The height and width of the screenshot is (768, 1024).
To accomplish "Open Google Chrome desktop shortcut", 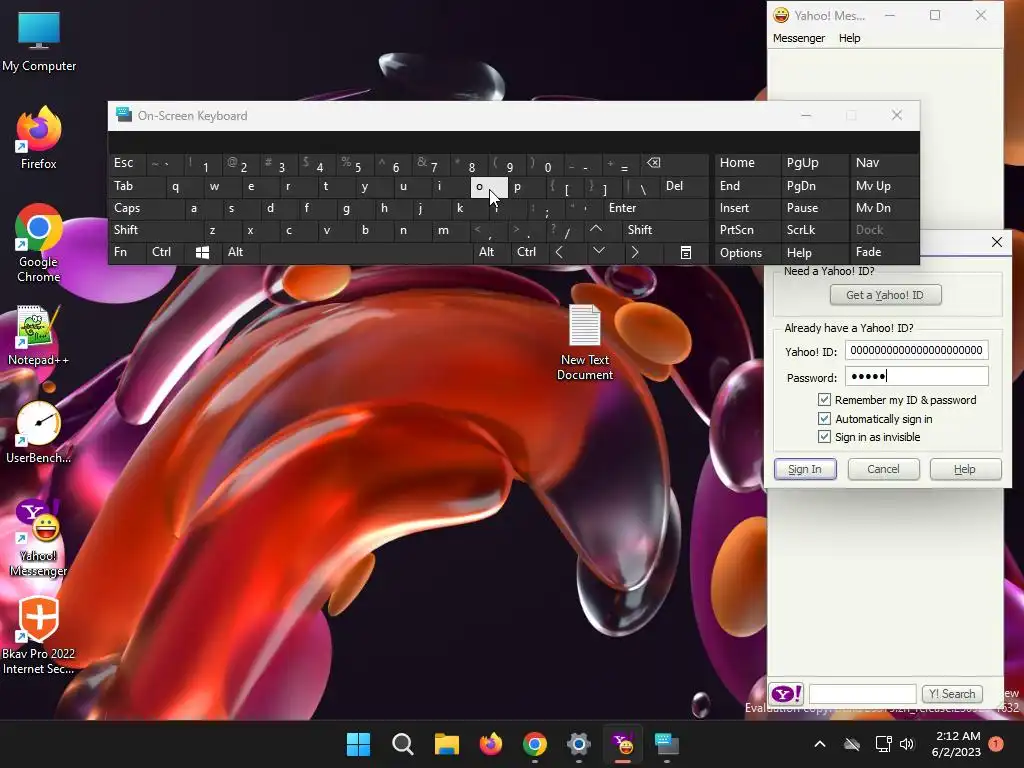I will 39,243.
